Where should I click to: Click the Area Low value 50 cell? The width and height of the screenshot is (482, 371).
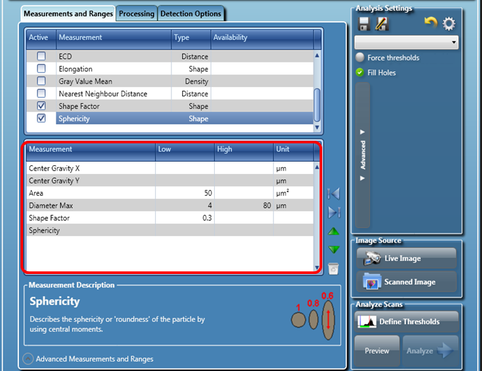point(185,193)
